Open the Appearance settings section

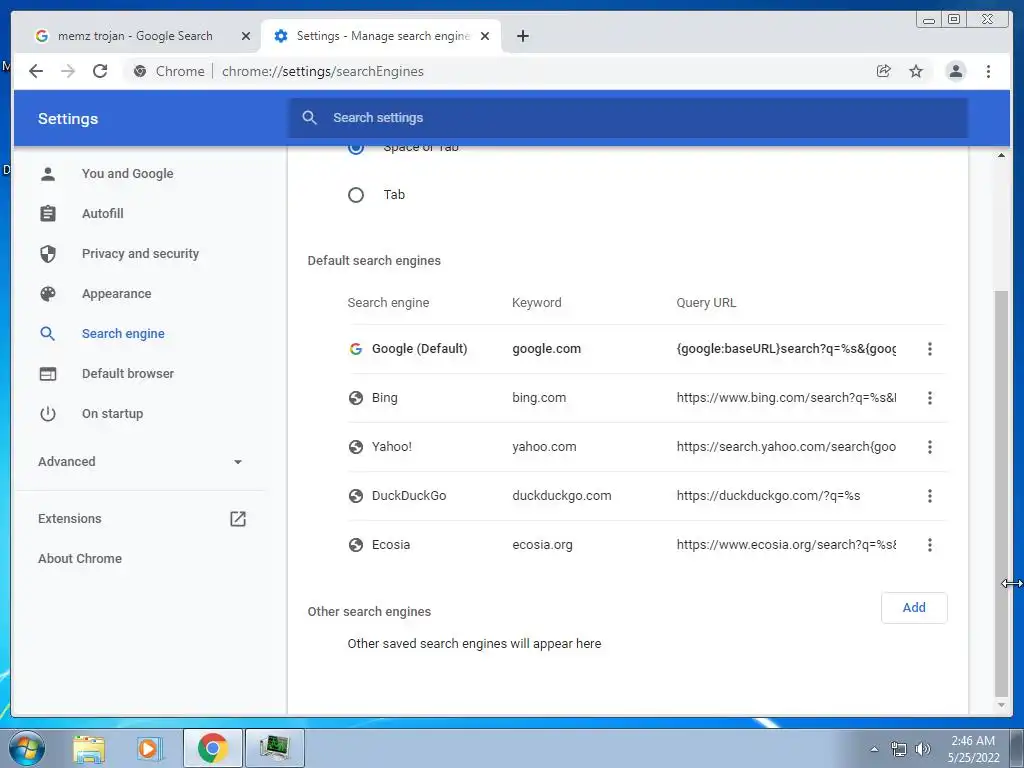click(x=116, y=294)
